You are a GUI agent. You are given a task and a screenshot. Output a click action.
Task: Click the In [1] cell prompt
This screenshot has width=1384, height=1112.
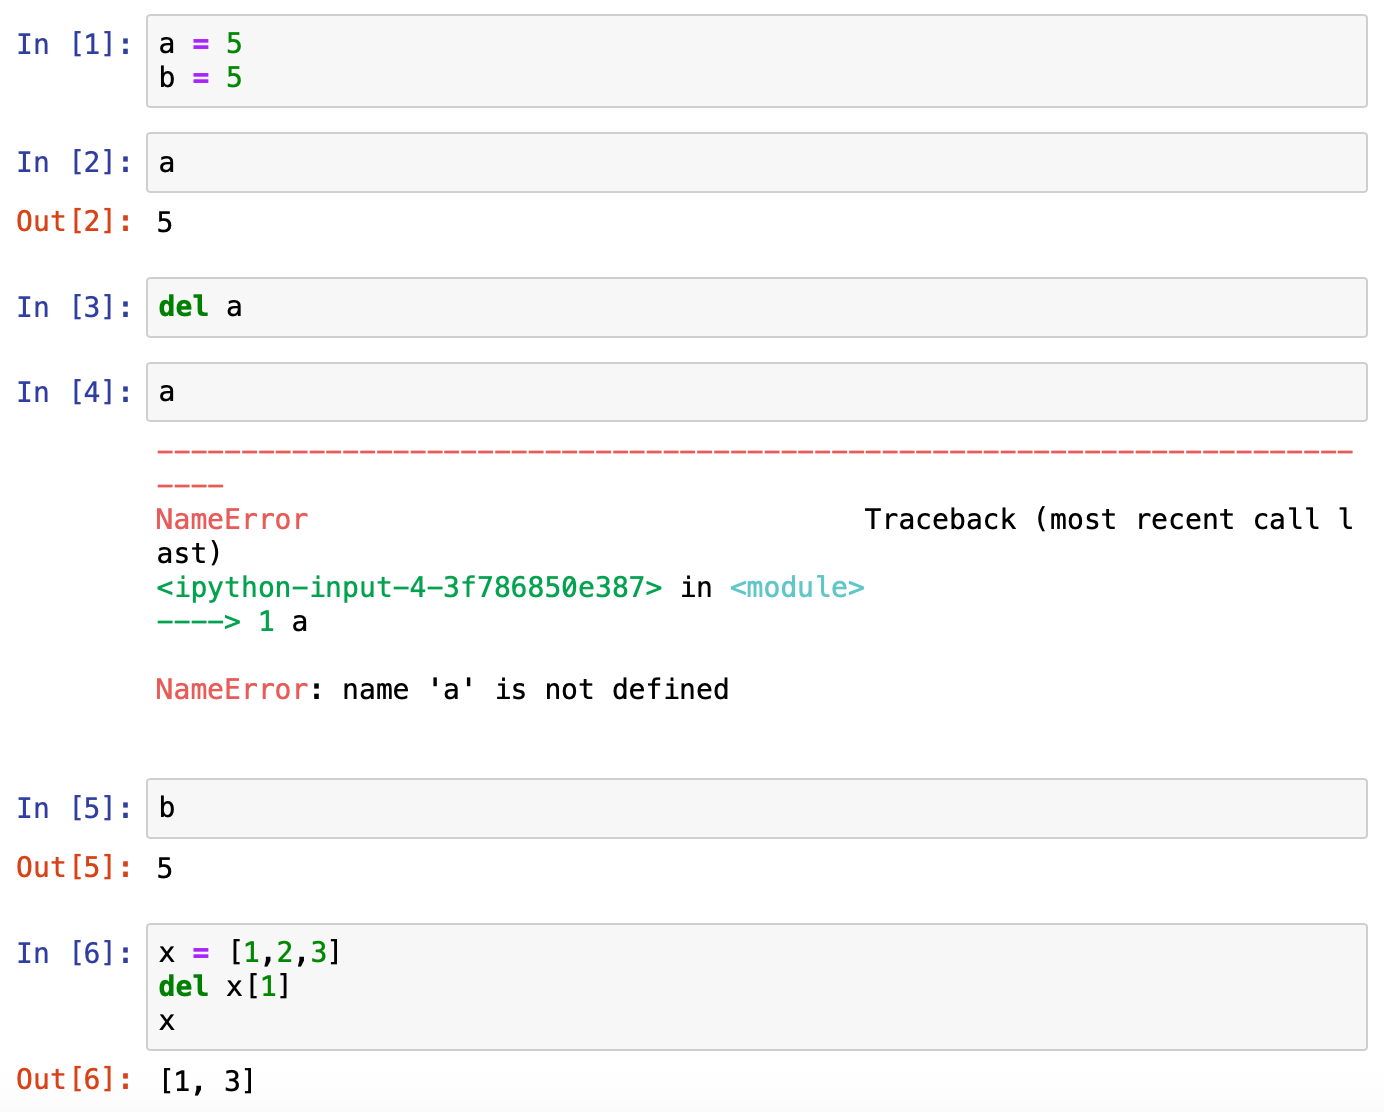pyautogui.click(x=73, y=44)
